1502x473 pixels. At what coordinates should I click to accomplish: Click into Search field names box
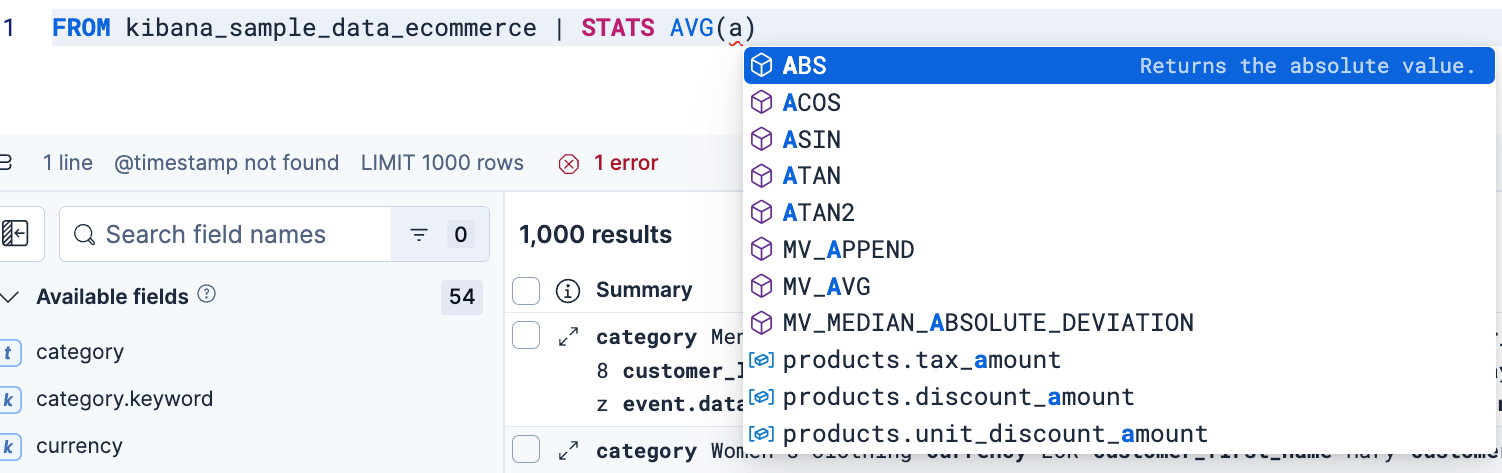tap(225, 235)
